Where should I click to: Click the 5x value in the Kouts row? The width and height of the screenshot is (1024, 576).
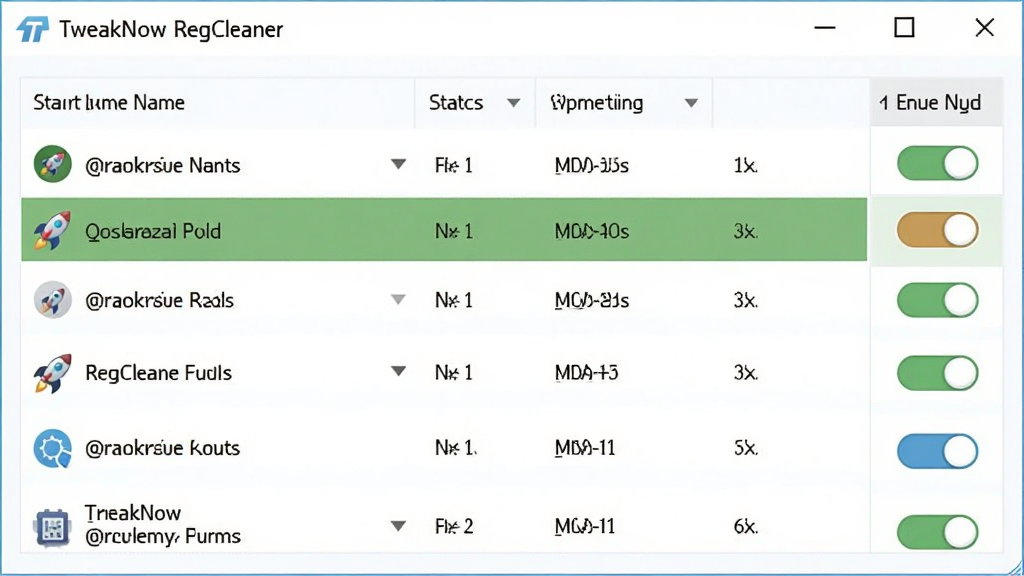point(745,448)
